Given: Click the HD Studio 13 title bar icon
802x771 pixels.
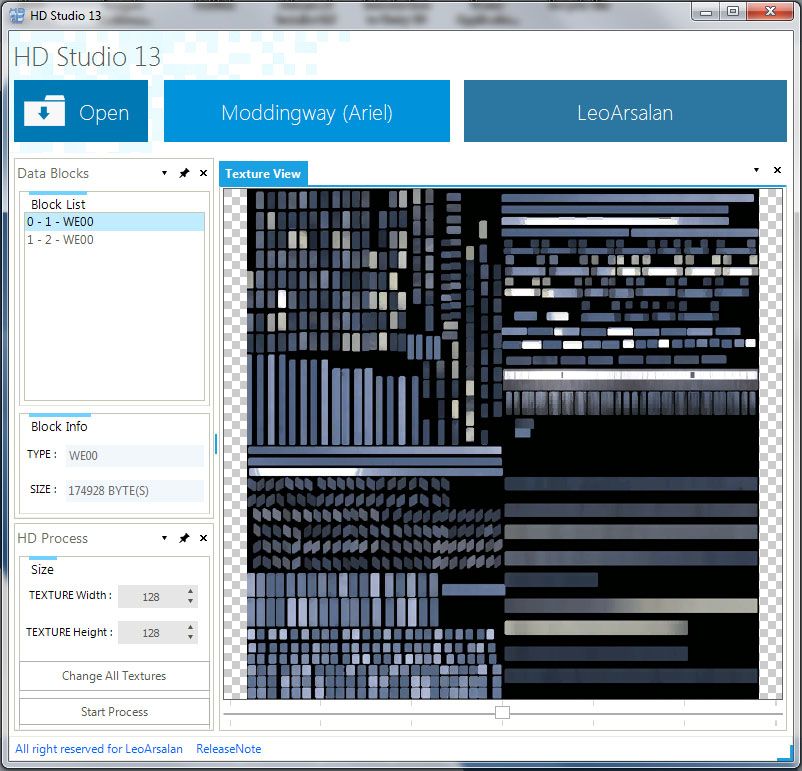Looking at the screenshot, I should pos(17,14).
